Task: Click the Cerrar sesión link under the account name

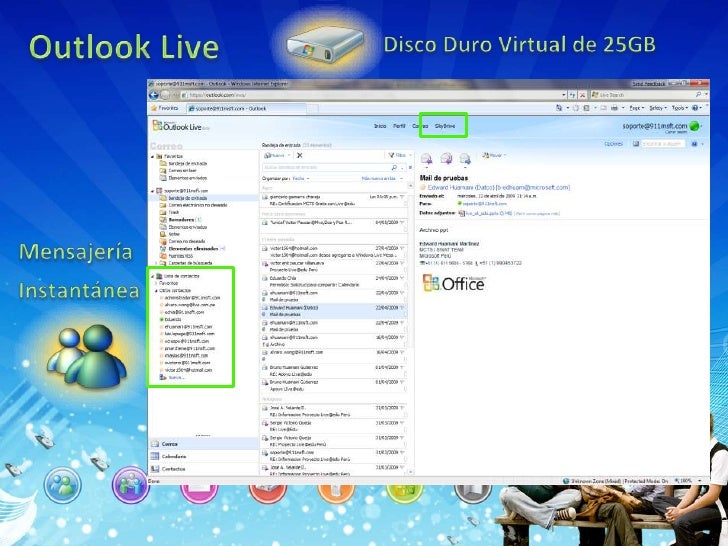Action: coord(676,132)
